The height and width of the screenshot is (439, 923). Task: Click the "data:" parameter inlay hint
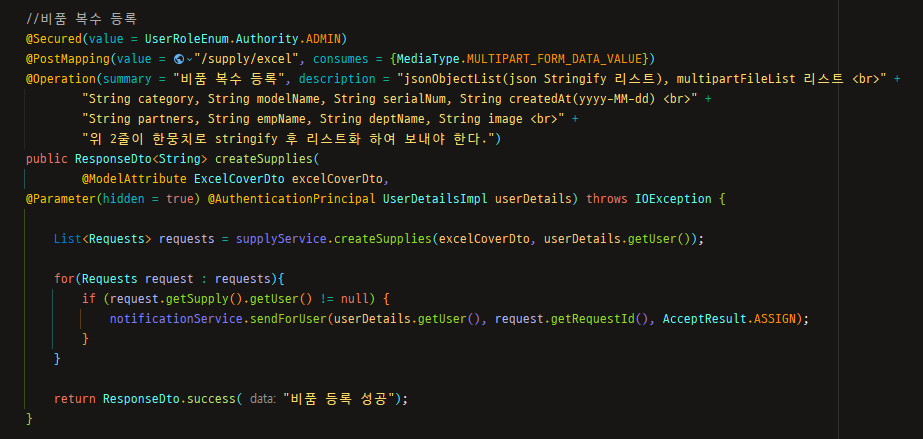(x=263, y=399)
